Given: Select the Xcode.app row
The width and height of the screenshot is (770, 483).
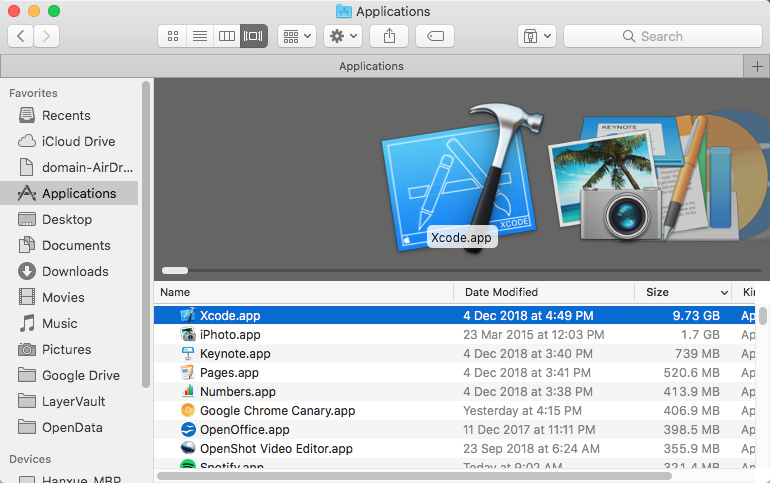Looking at the screenshot, I should tap(455, 315).
